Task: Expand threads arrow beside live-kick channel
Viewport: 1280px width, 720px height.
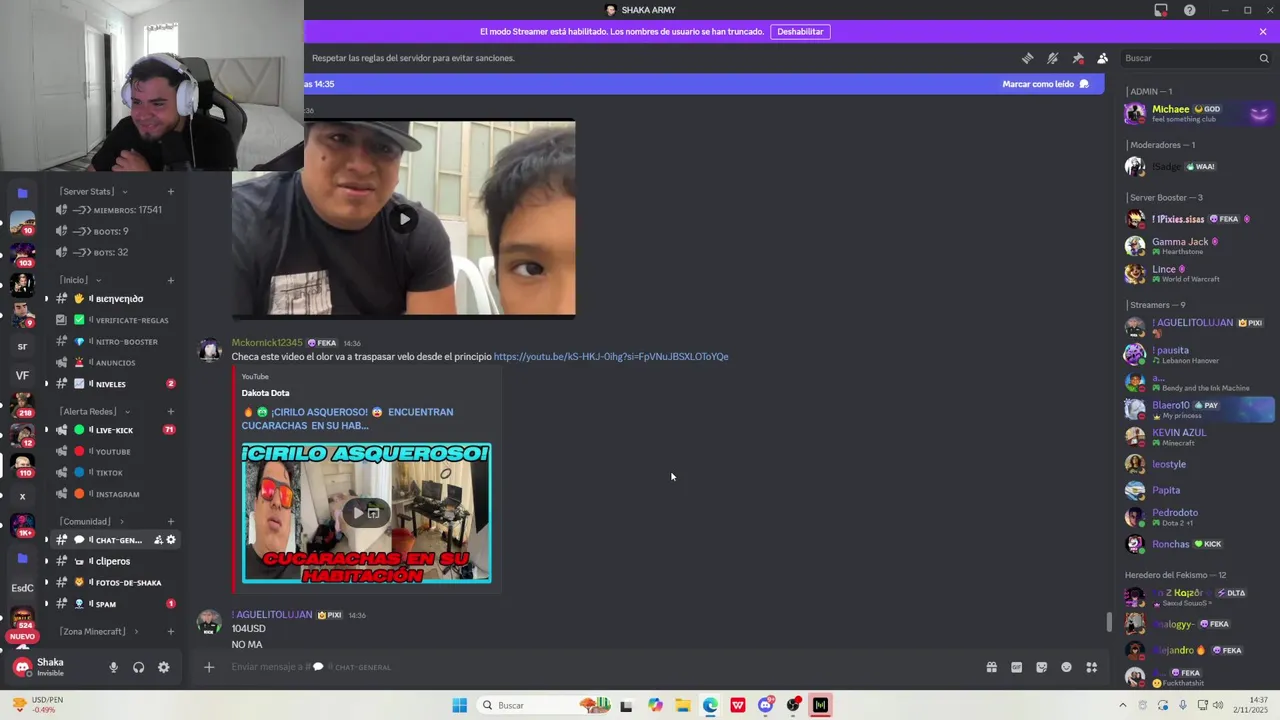Action: pyautogui.click(x=46, y=430)
